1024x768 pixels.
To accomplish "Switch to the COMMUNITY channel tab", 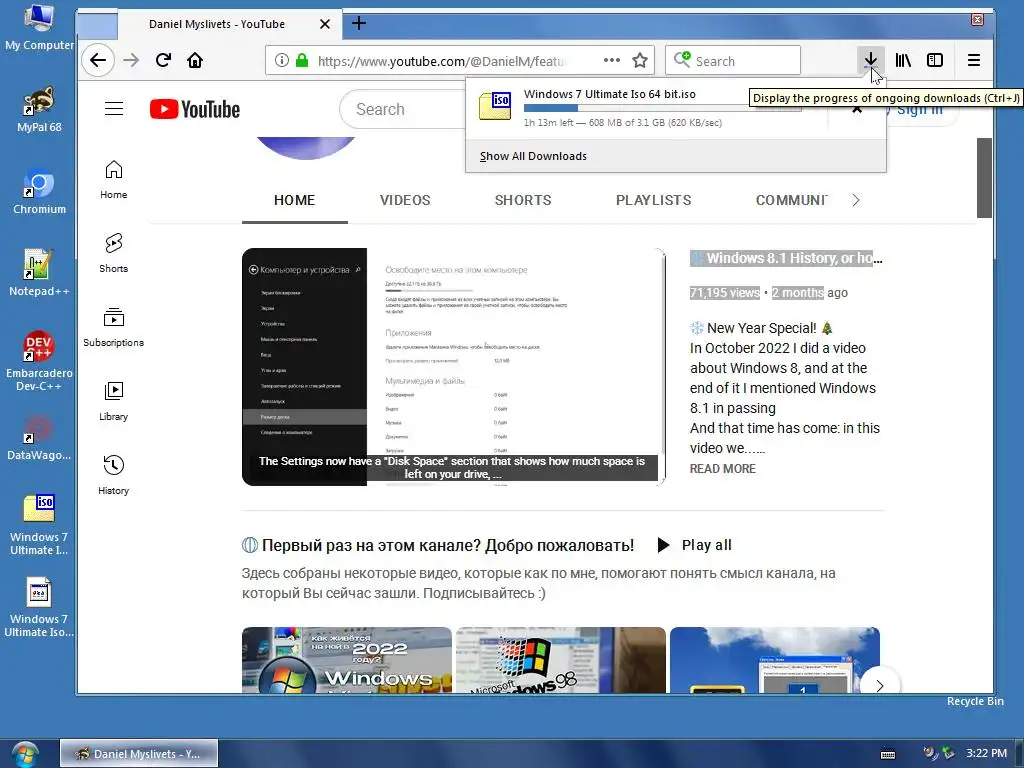I will (x=791, y=200).
